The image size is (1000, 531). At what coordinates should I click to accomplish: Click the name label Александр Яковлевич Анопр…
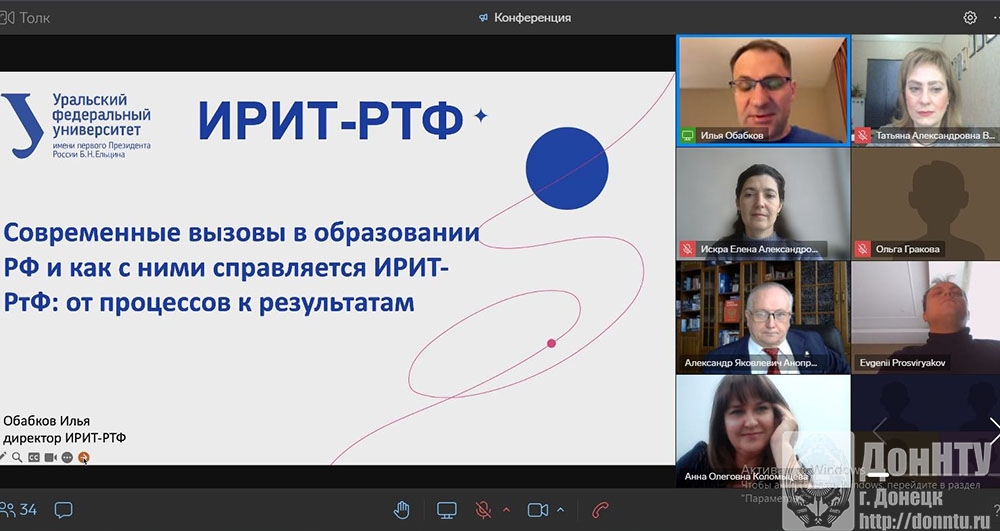point(751,363)
